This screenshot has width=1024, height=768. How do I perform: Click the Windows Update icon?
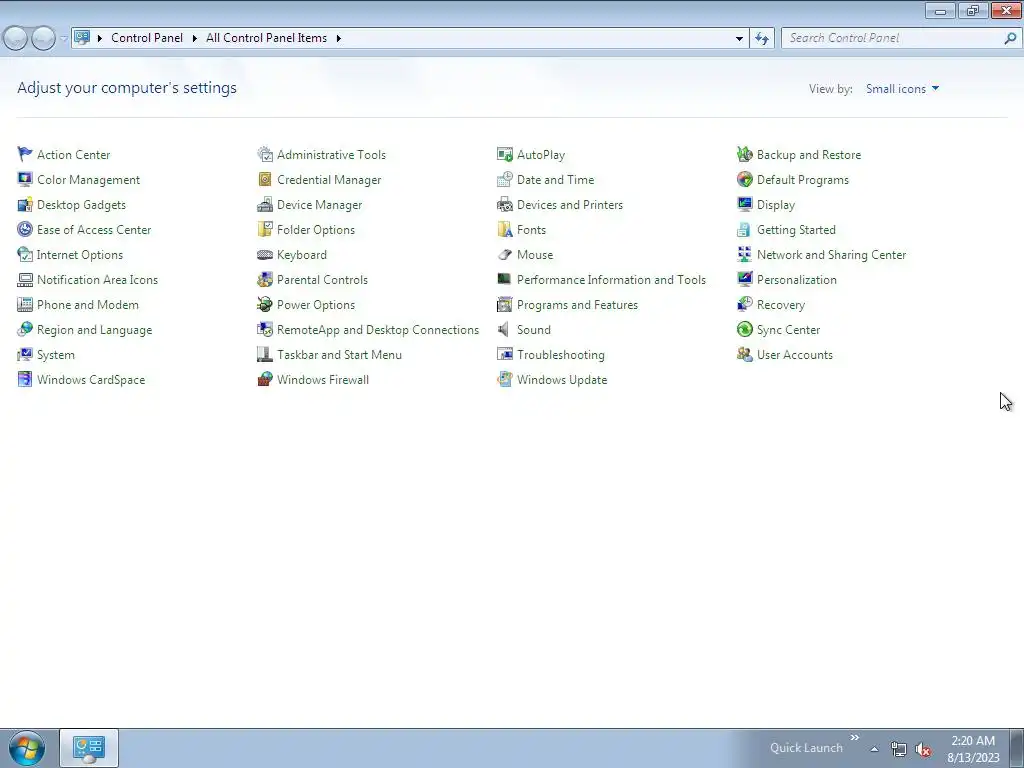coord(505,379)
